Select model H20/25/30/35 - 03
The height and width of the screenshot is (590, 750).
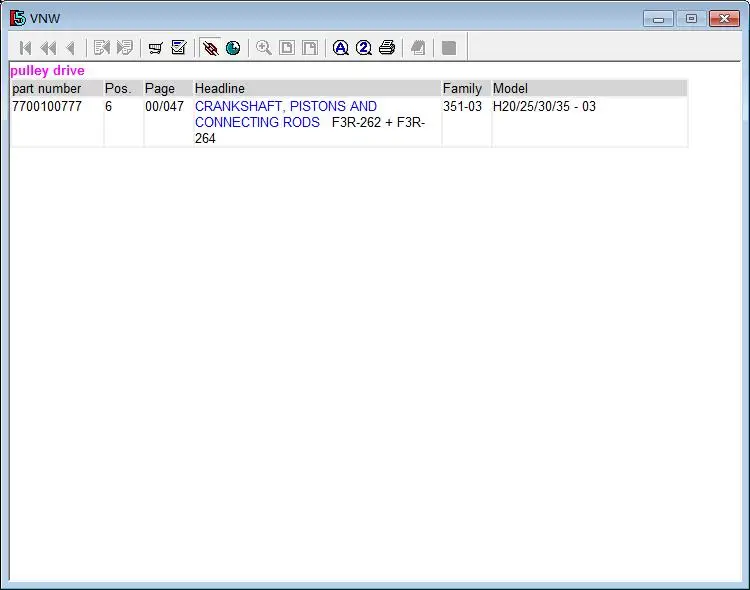point(544,106)
